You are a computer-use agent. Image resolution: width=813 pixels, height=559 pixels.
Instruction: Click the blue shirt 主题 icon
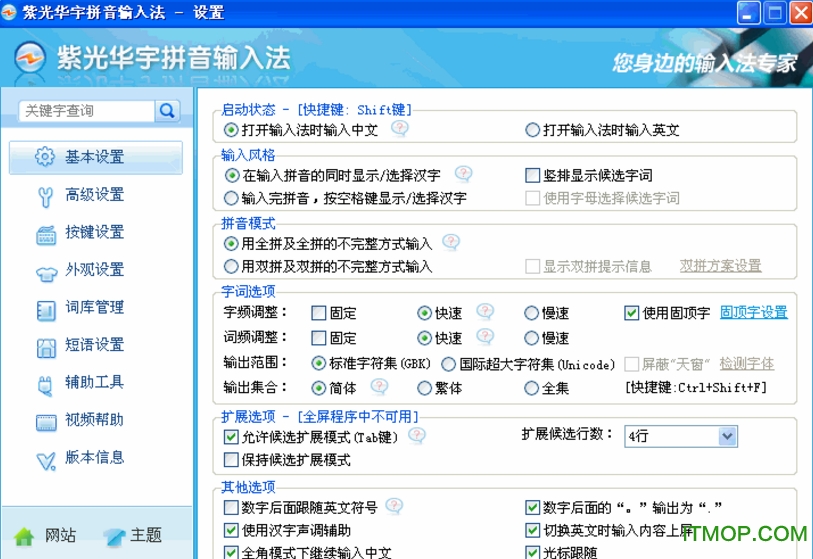114,537
